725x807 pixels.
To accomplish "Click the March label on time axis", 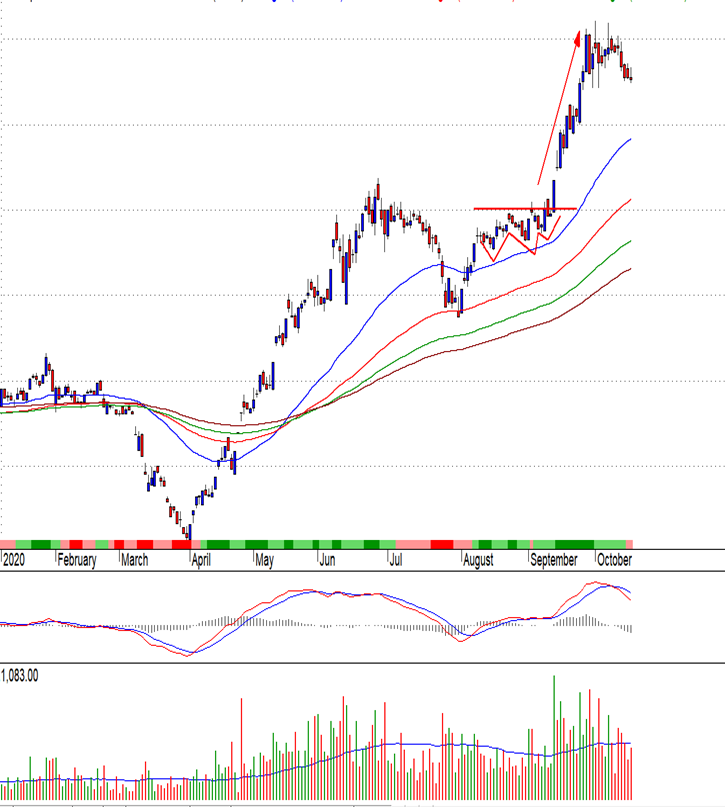I will (135, 560).
